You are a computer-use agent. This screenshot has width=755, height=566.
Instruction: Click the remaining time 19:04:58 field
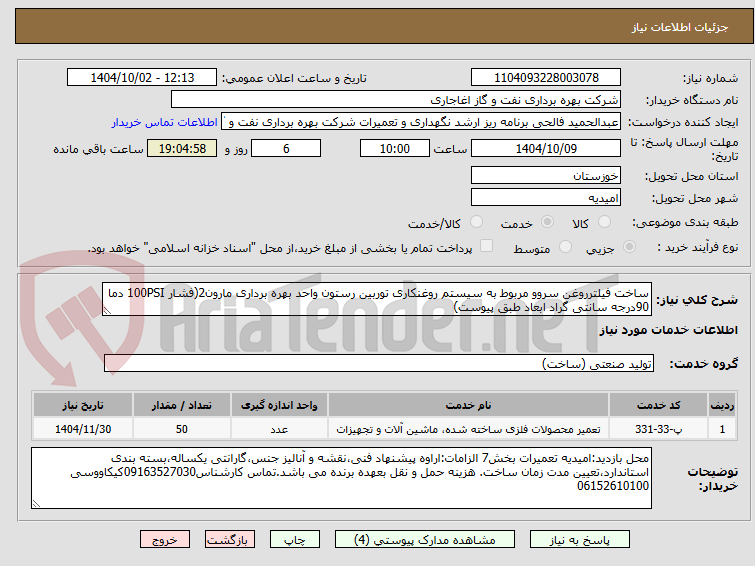(x=182, y=148)
